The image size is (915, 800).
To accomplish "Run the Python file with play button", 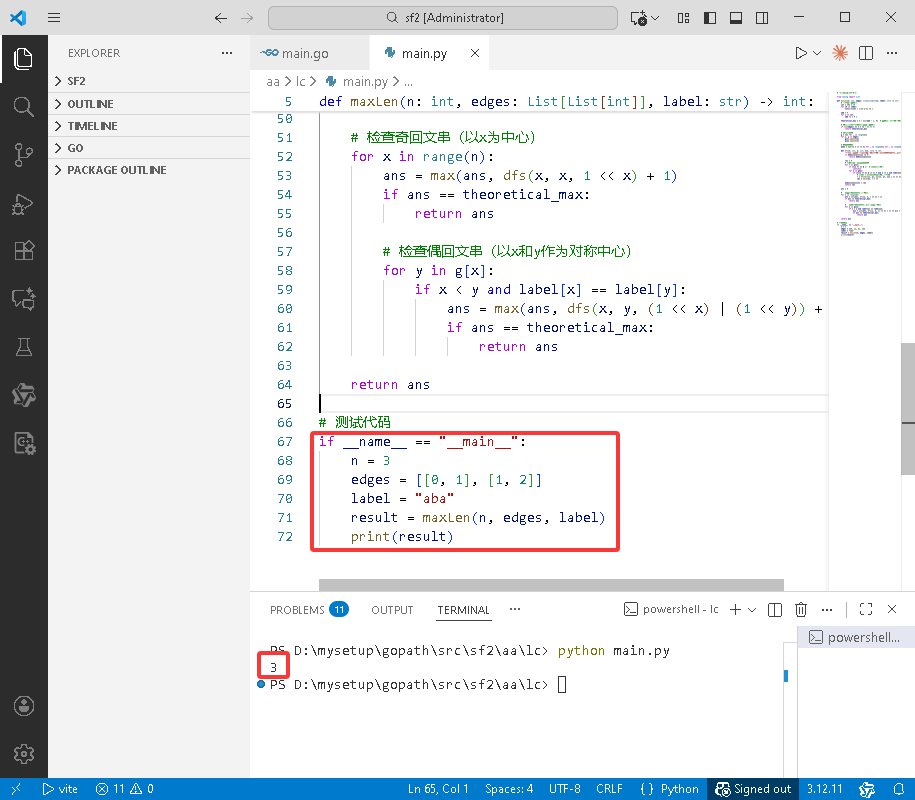I will [801, 53].
